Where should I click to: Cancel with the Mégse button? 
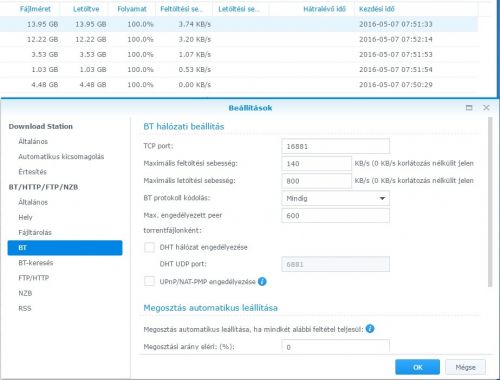pos(465,367)
